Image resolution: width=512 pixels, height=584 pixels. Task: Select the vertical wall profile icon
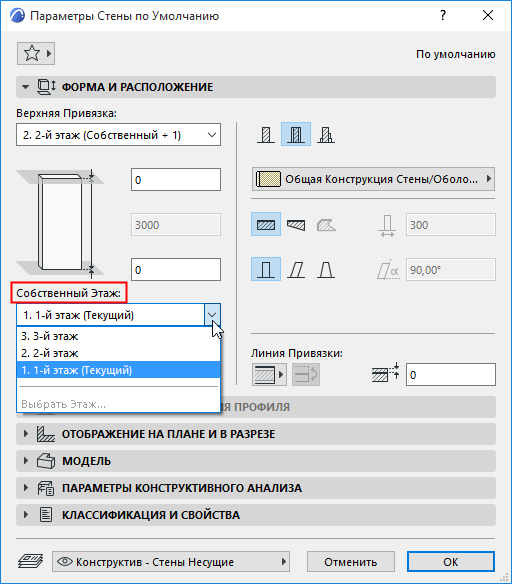tap(266, 269)
